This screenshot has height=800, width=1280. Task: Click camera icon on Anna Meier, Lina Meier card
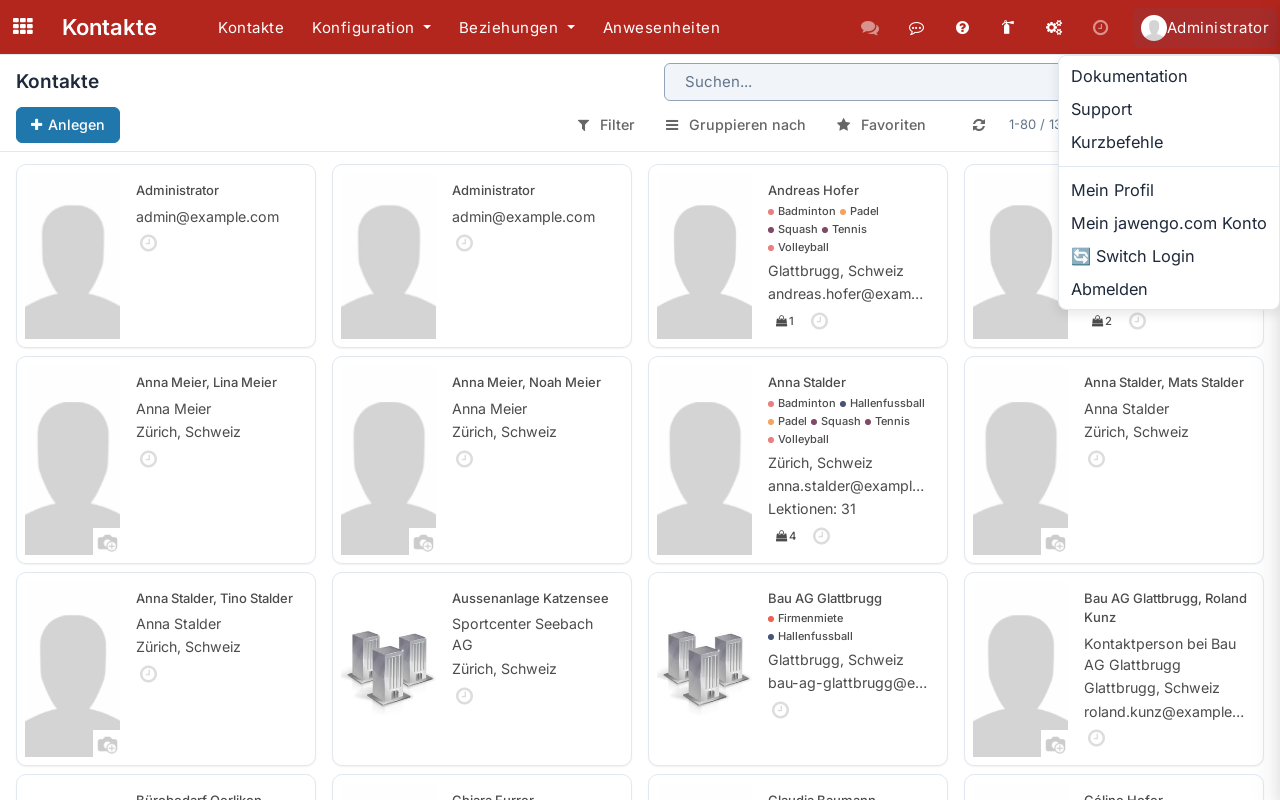[107, 543]
